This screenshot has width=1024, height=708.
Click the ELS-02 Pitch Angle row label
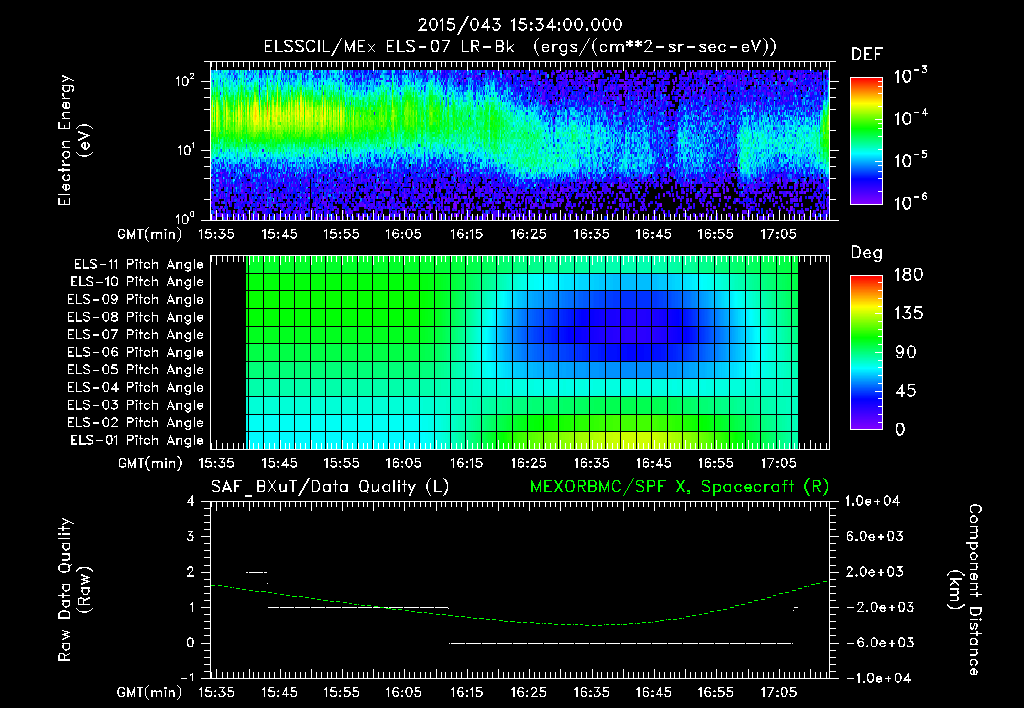pos(135,423)
